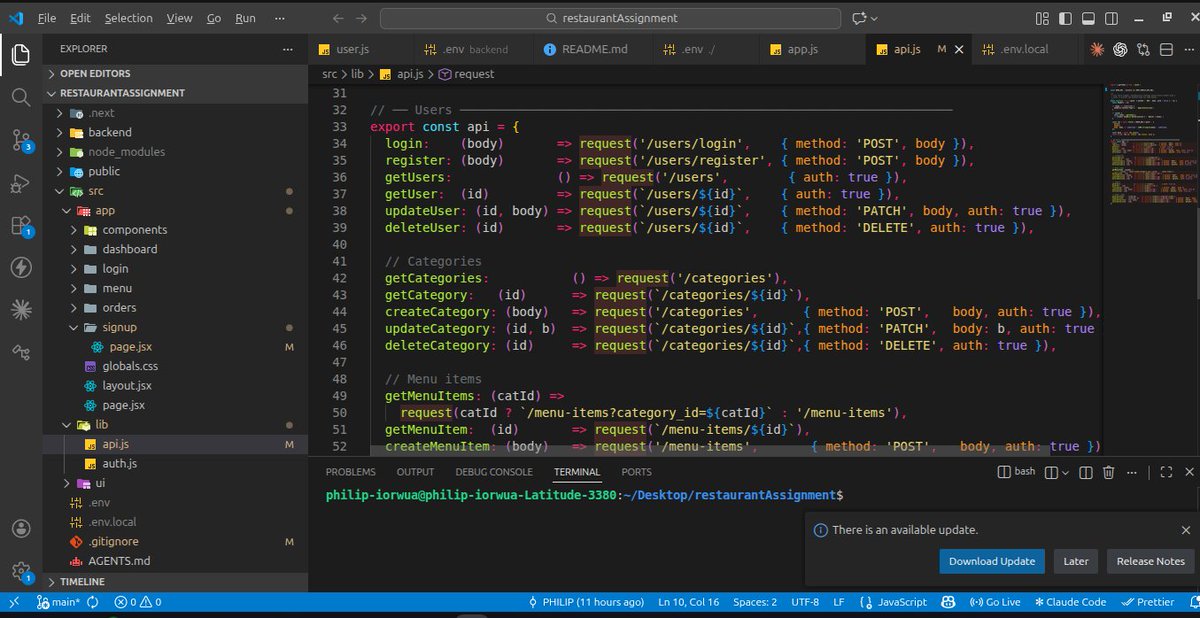Open the Search view in activity bar
The width and height of the screenshot is (1200, 618).
click(21, 97)
